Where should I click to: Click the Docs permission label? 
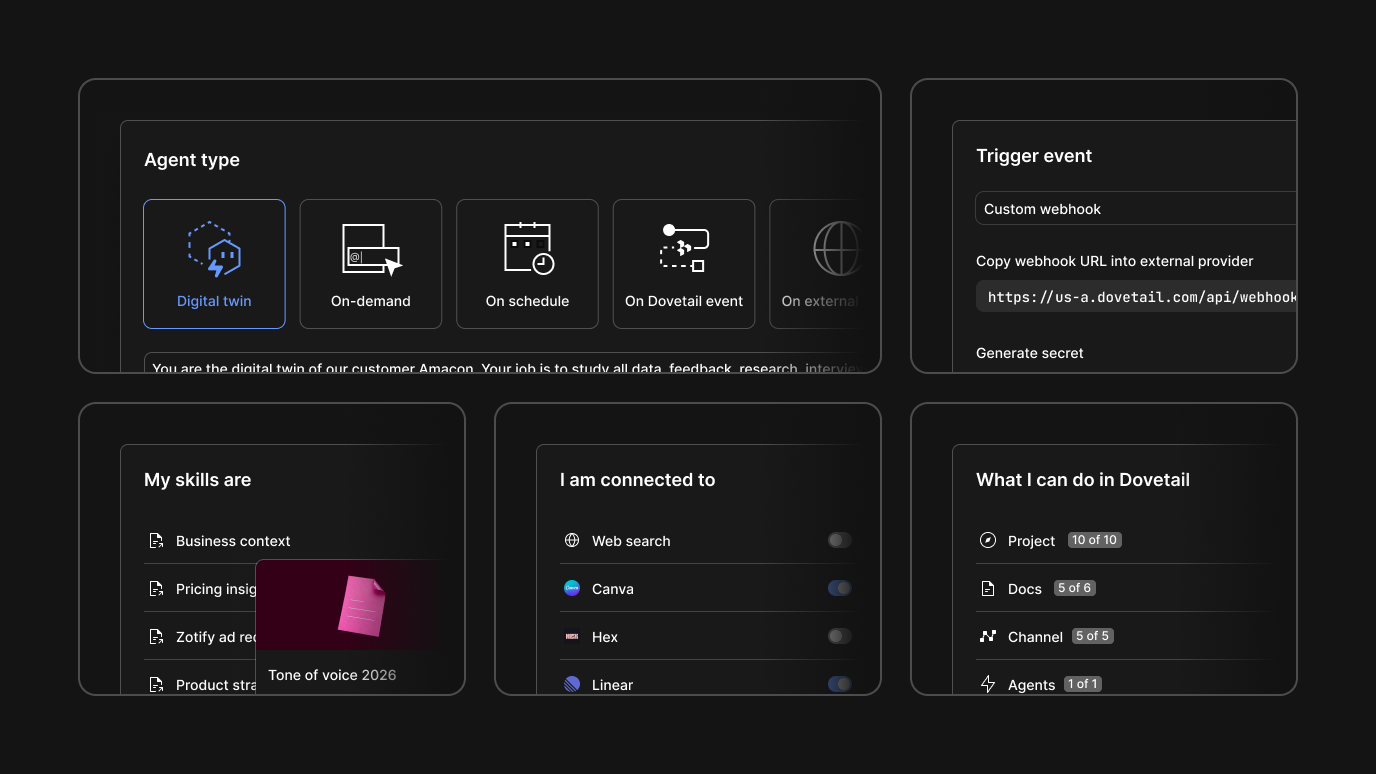[1025, 589]
